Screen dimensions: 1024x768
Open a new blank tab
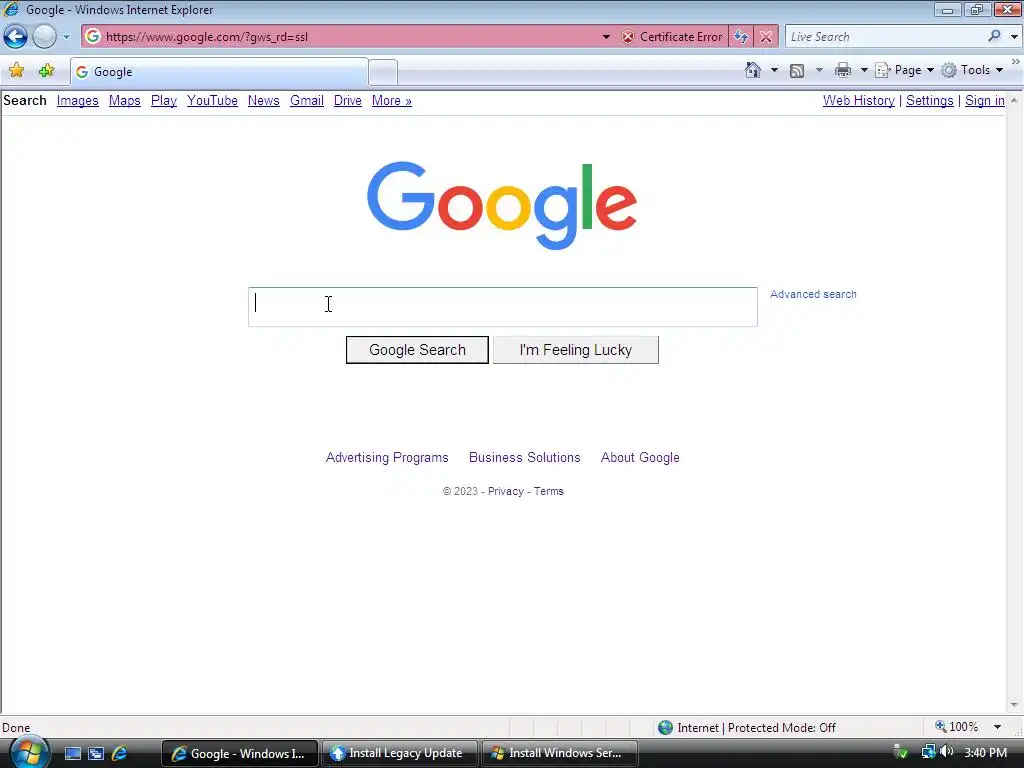pos(383,72)
